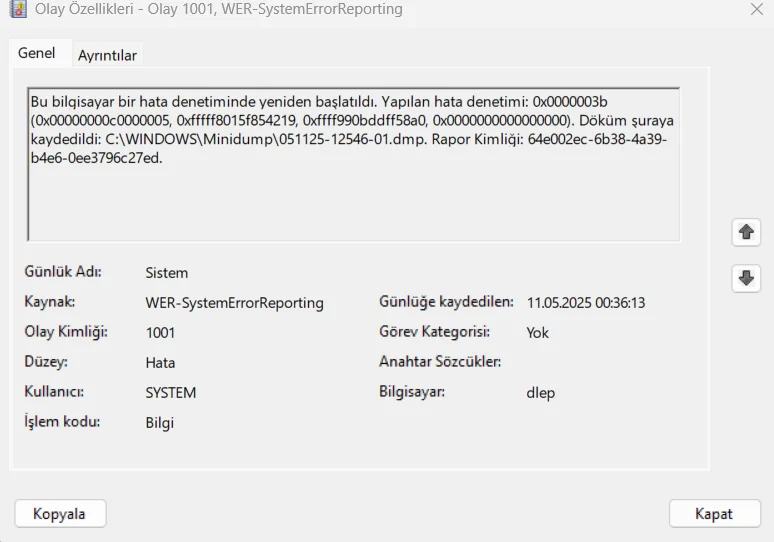Click the Olay Kimliği label

pyautogui.click(x=66, y=332)
